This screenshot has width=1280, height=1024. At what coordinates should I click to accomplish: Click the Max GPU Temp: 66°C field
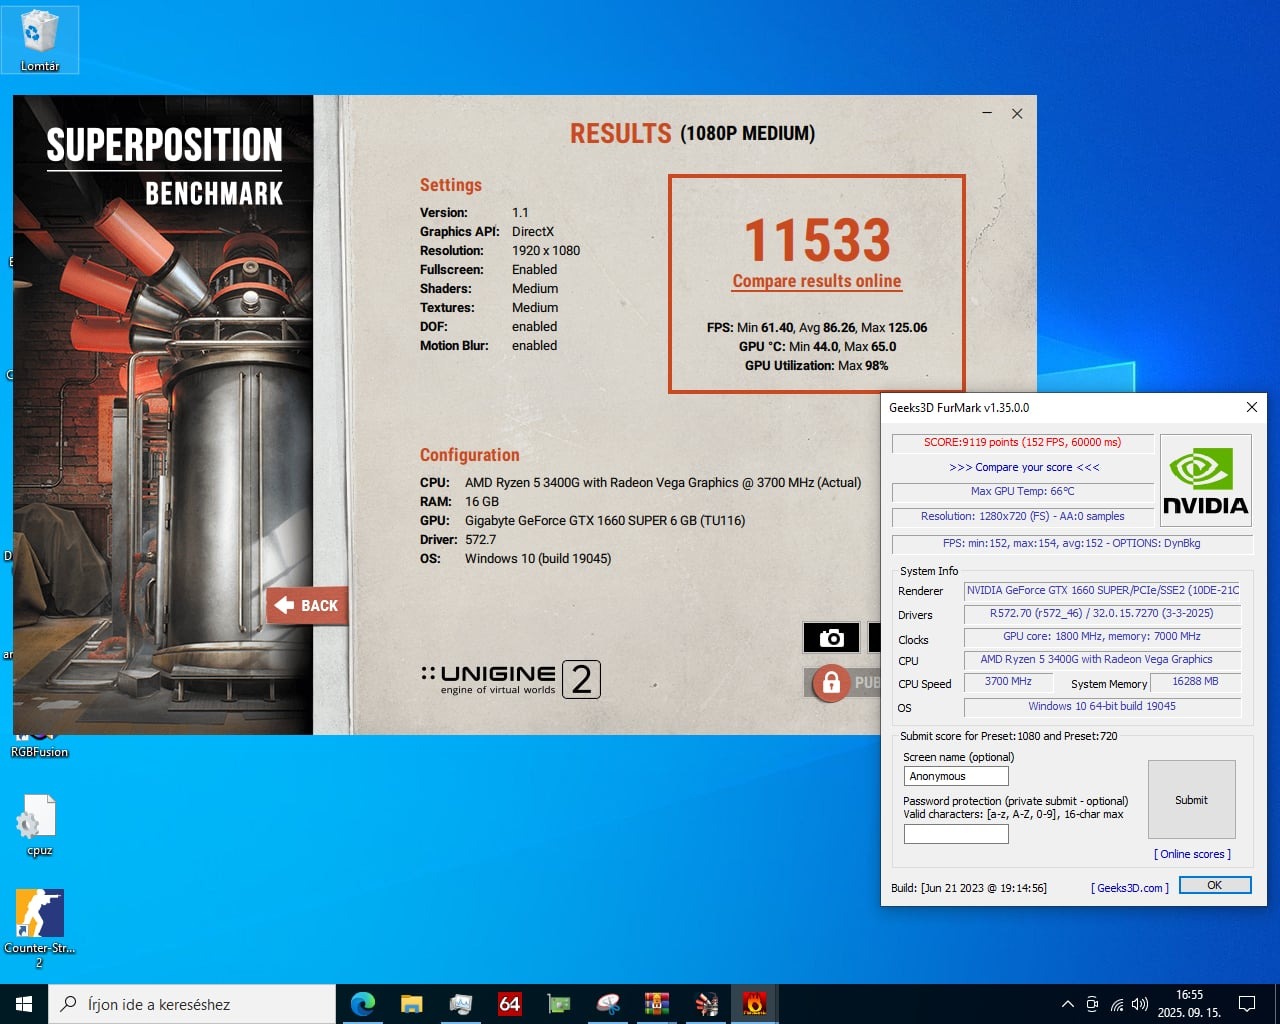(1022, 491)
